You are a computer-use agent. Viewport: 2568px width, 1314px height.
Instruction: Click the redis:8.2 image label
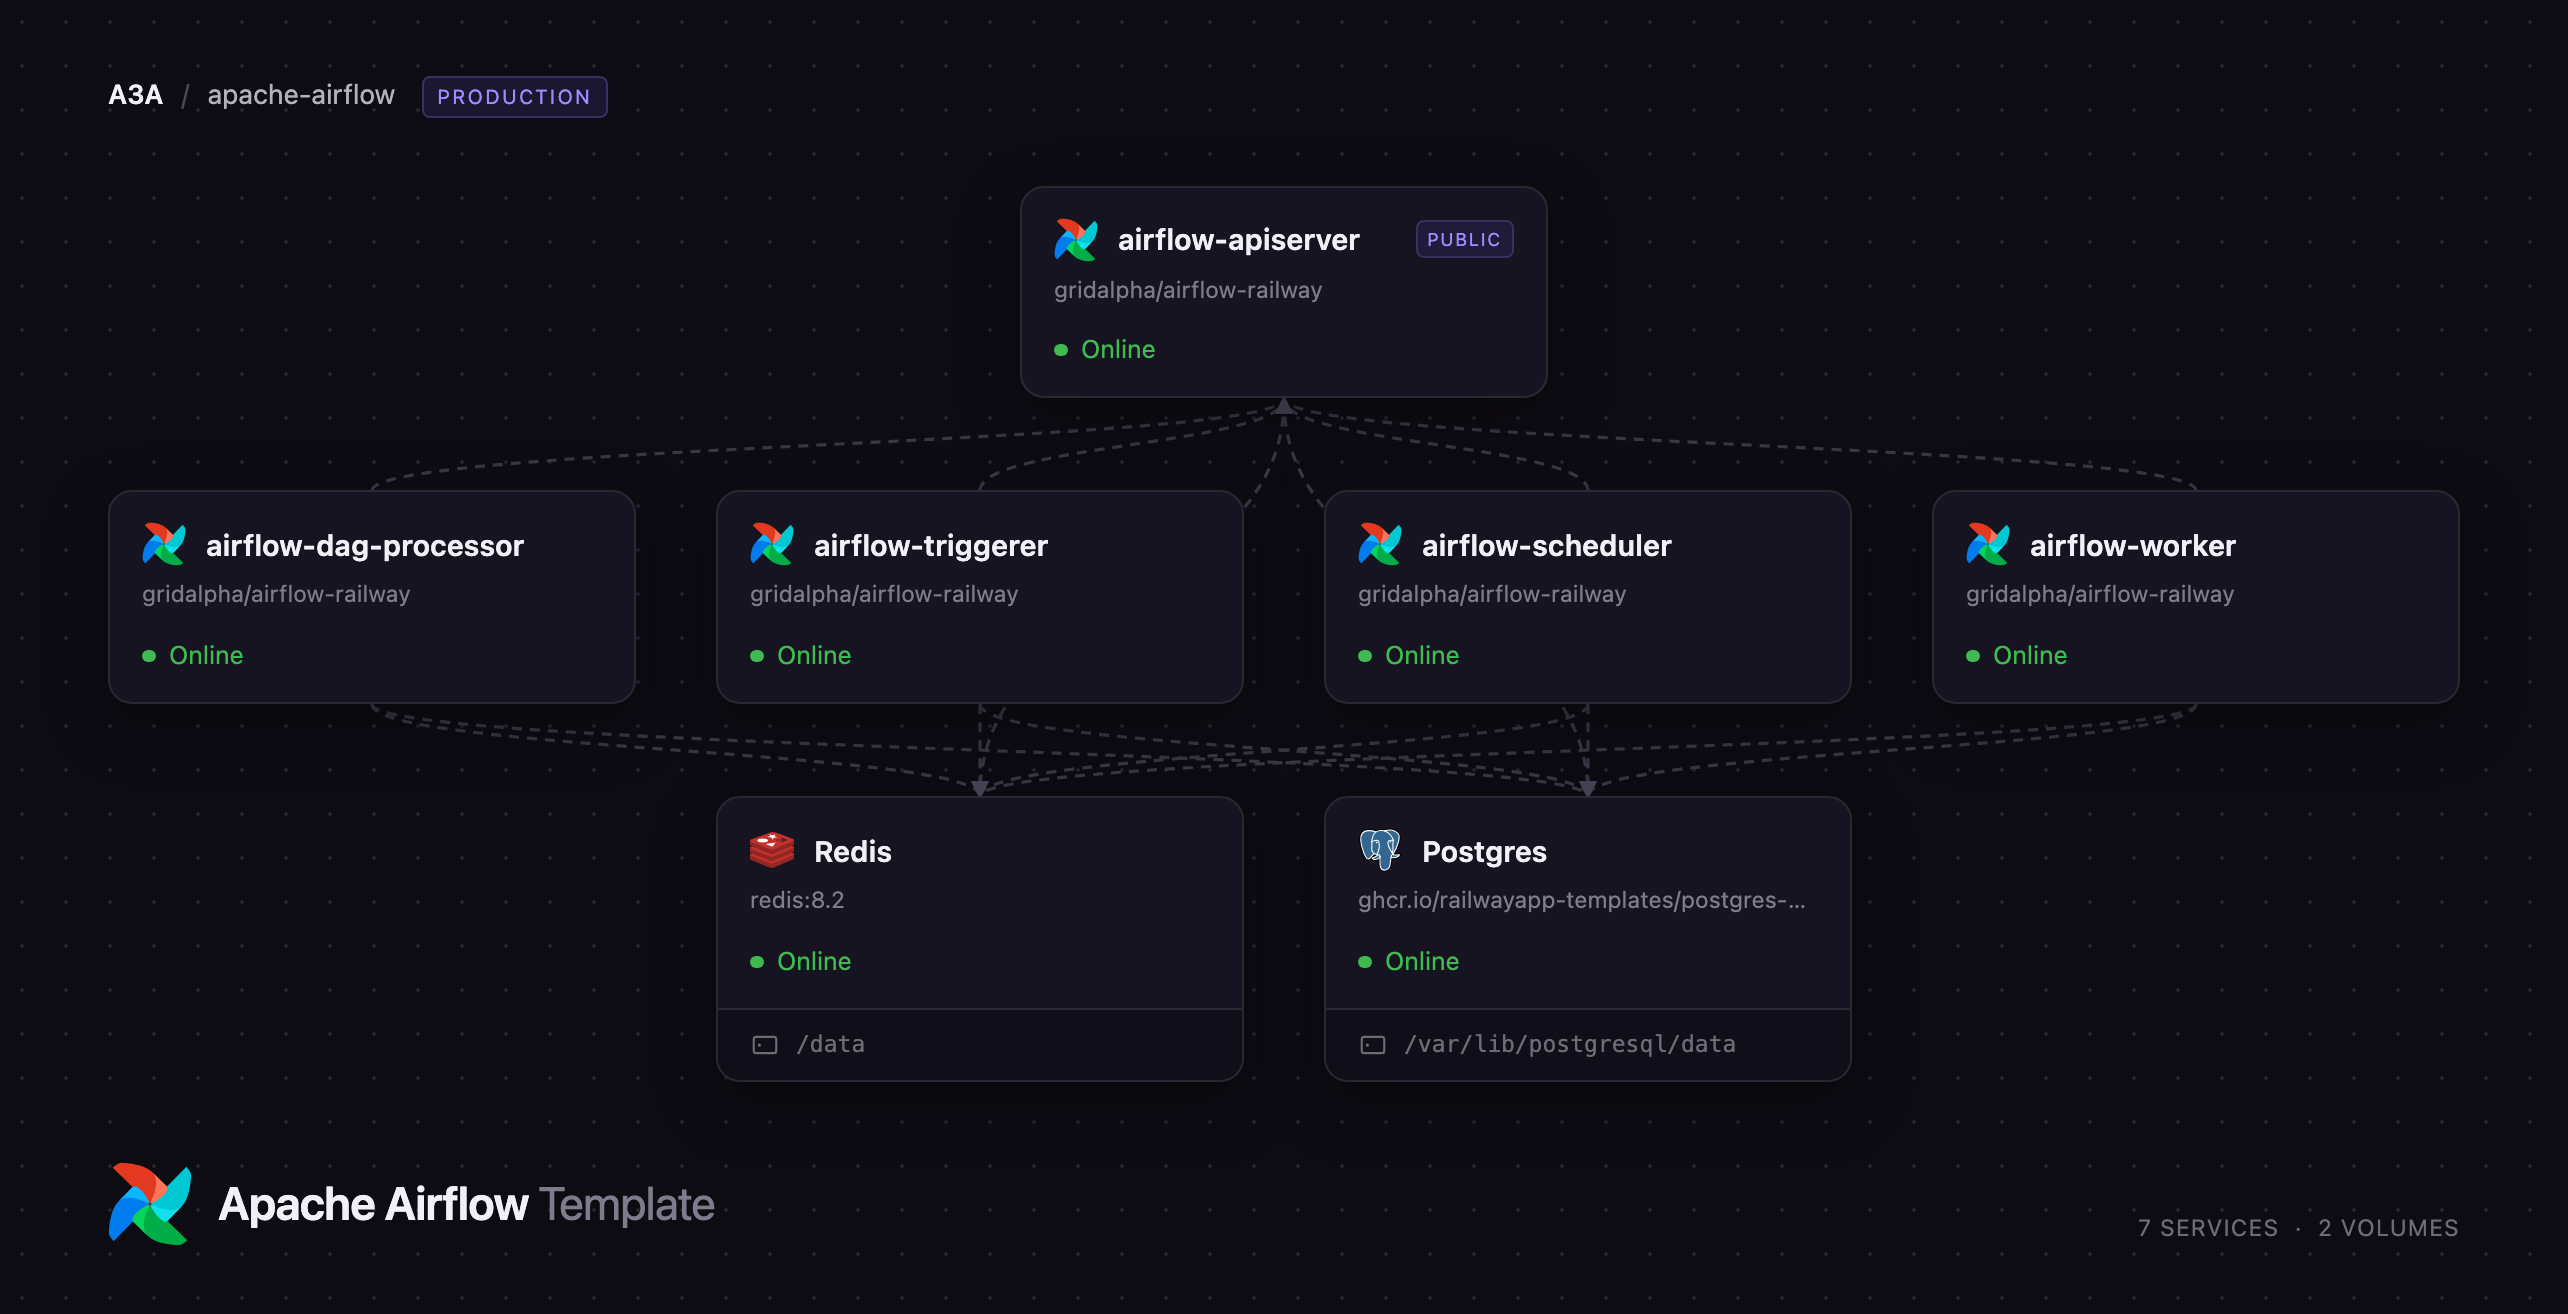pyautogui.click(x=797, y=901)
